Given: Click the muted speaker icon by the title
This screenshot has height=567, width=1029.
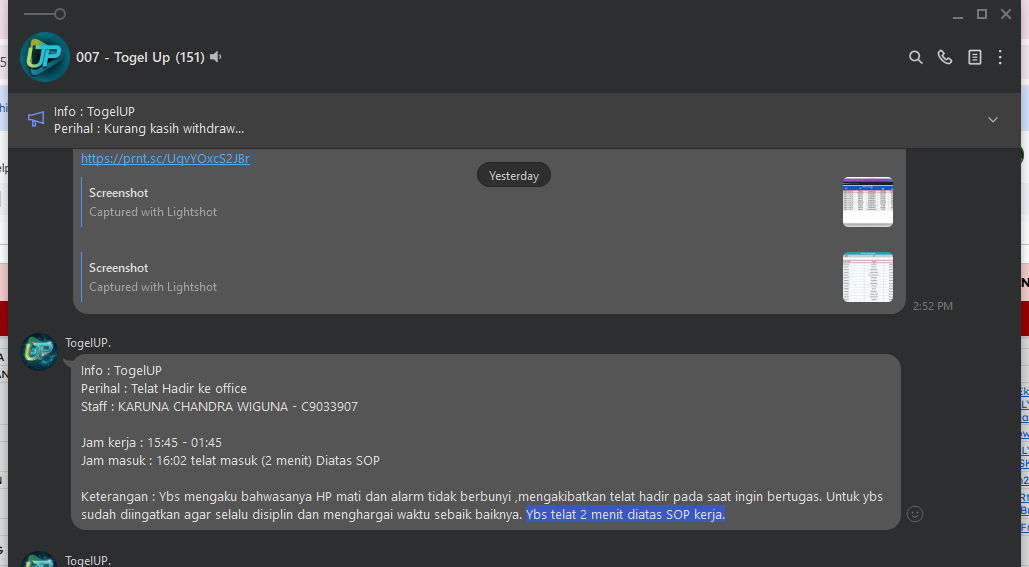Looking at the screenshot, I should pos(216,58).
